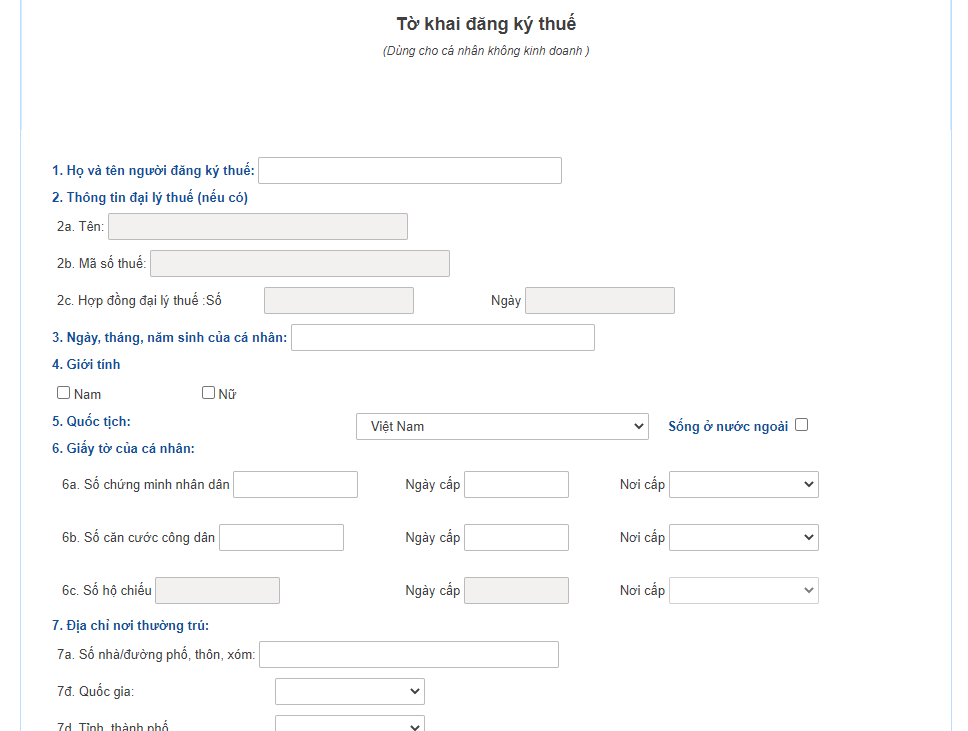Open the 7đ. Quốc gia dropdown
The width and height of the screenshot is (968, 731).
[x=349, y=691]
